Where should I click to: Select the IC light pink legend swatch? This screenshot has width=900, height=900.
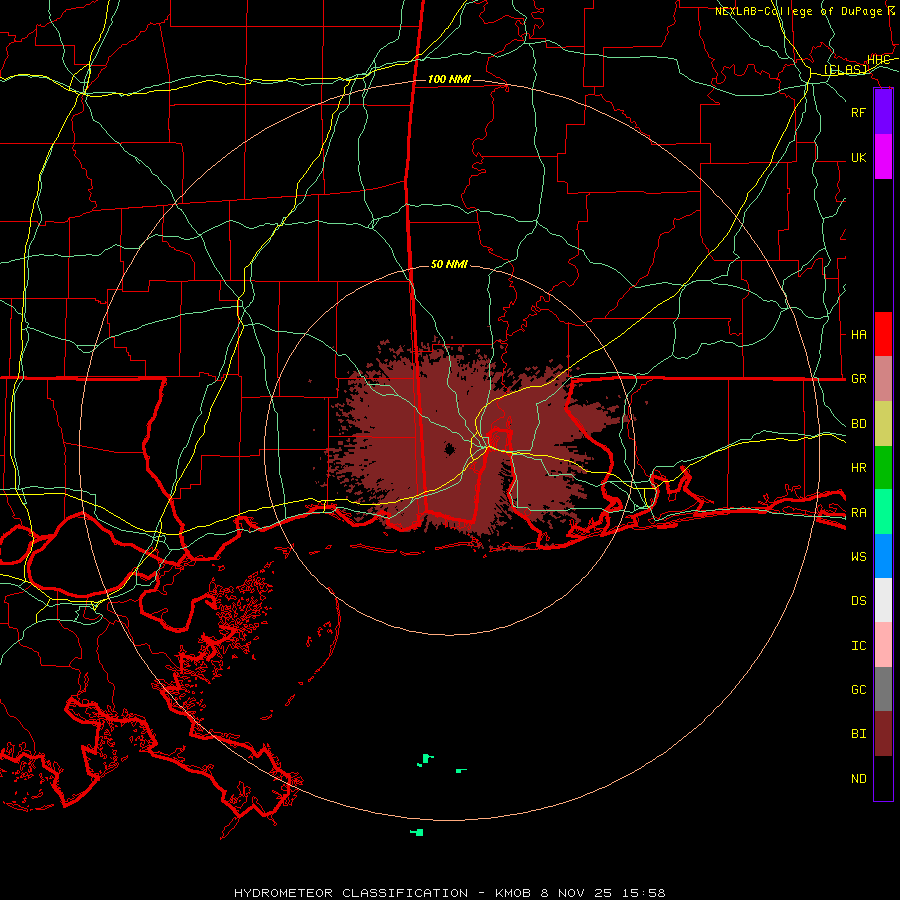[883, 645]
